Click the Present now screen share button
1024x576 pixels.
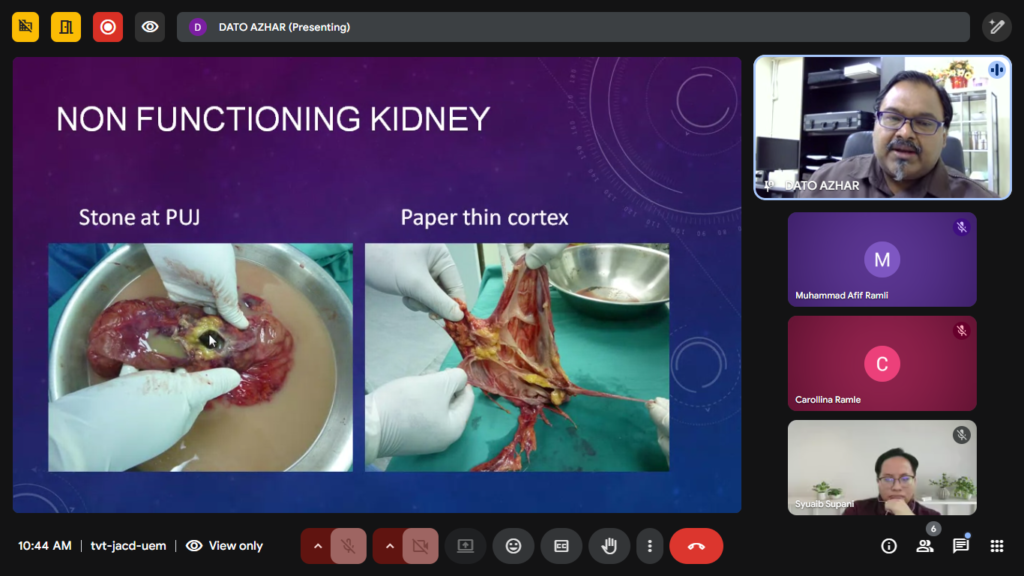(465, 546)
